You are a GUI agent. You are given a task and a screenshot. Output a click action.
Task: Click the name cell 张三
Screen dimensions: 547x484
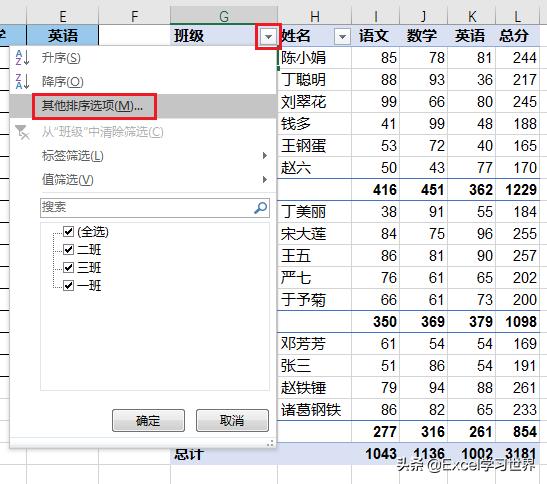(315, 366)
